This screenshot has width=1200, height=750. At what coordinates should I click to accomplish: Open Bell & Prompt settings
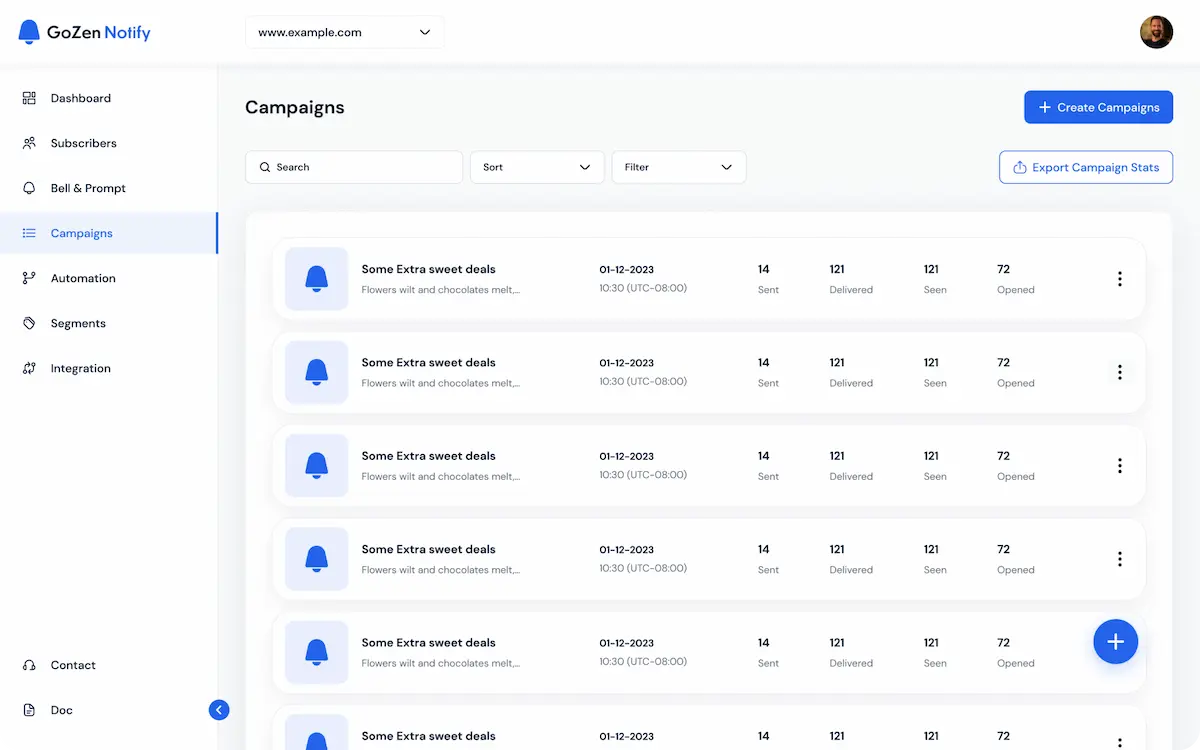pyautogui.click(x=88, y=188)
